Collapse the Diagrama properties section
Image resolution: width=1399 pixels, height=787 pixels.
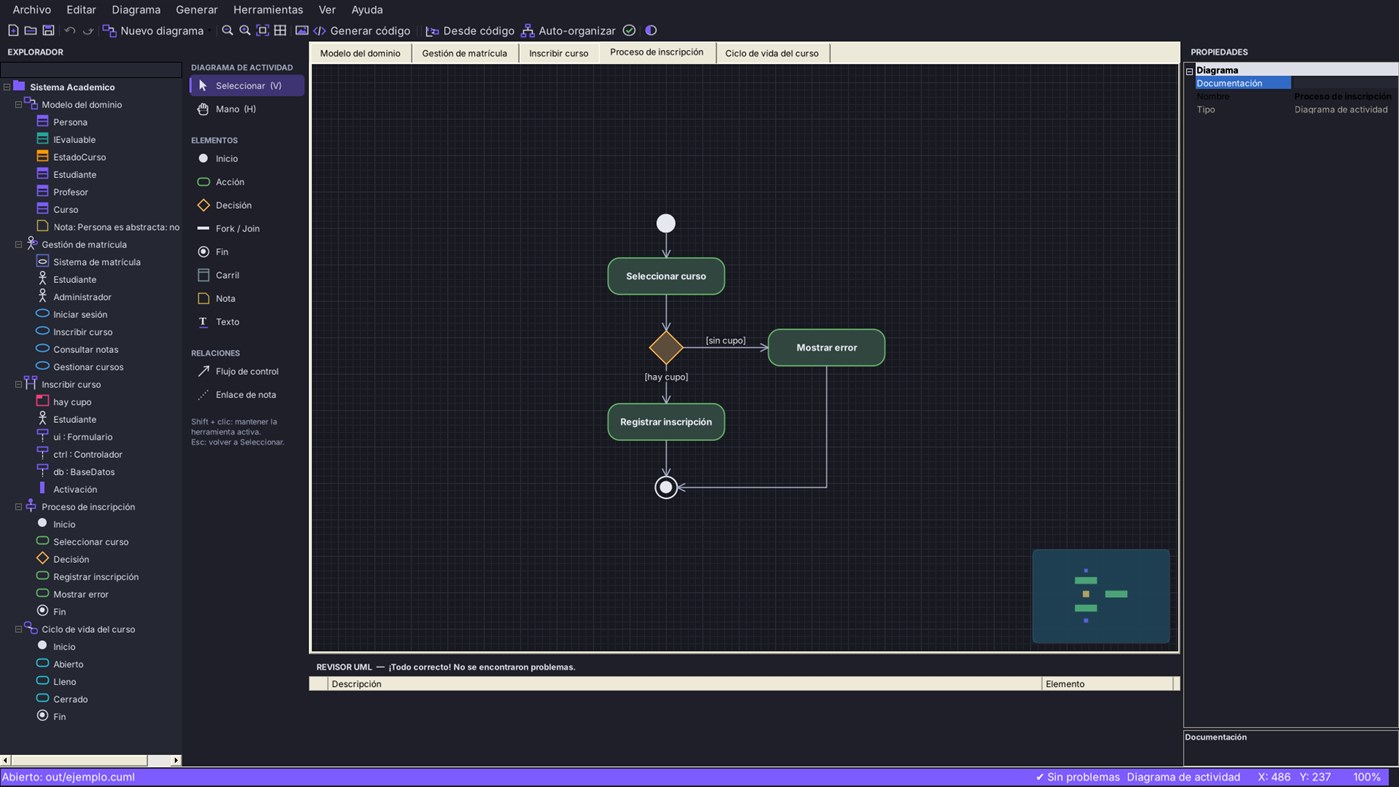[x=1190, y=71]
